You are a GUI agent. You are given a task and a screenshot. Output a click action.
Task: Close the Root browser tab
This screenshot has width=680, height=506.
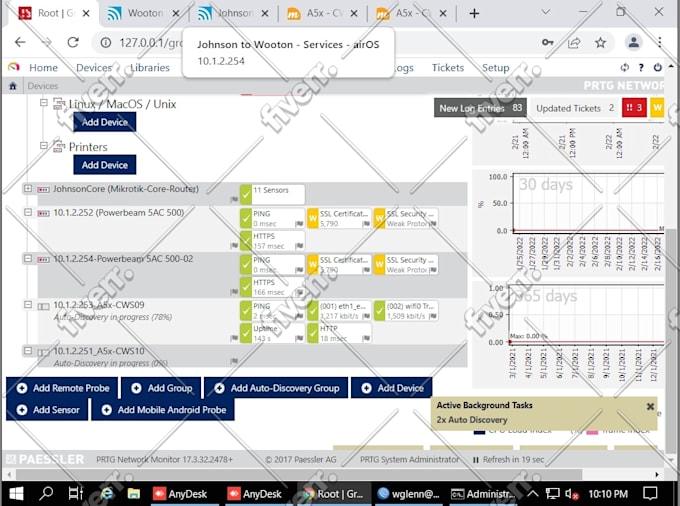tap(86, 13)
